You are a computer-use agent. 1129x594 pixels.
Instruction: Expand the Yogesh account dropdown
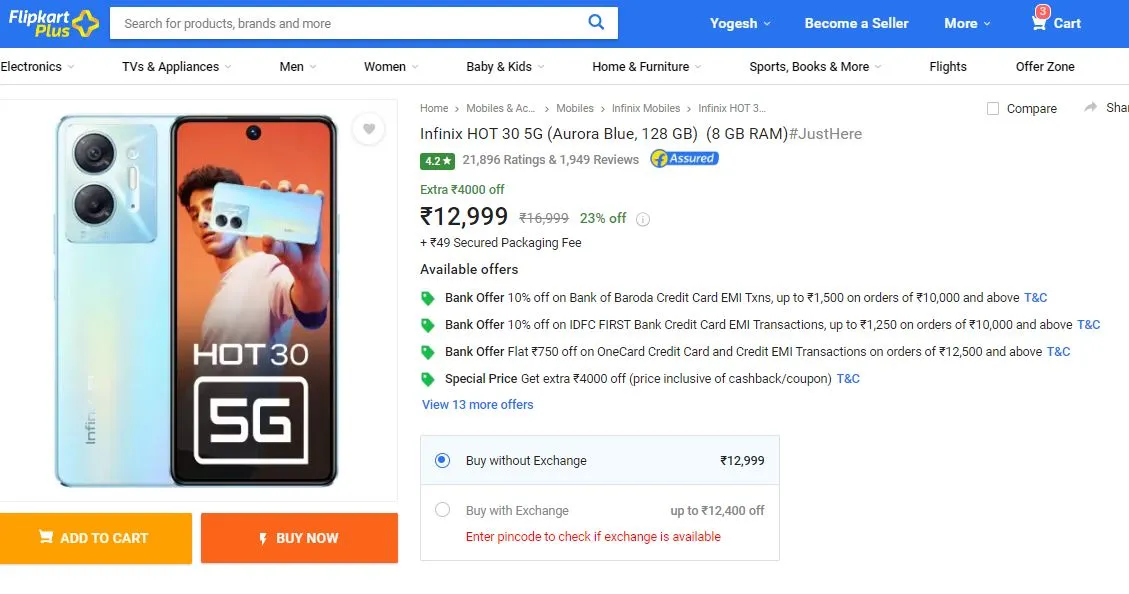[740, 23]
